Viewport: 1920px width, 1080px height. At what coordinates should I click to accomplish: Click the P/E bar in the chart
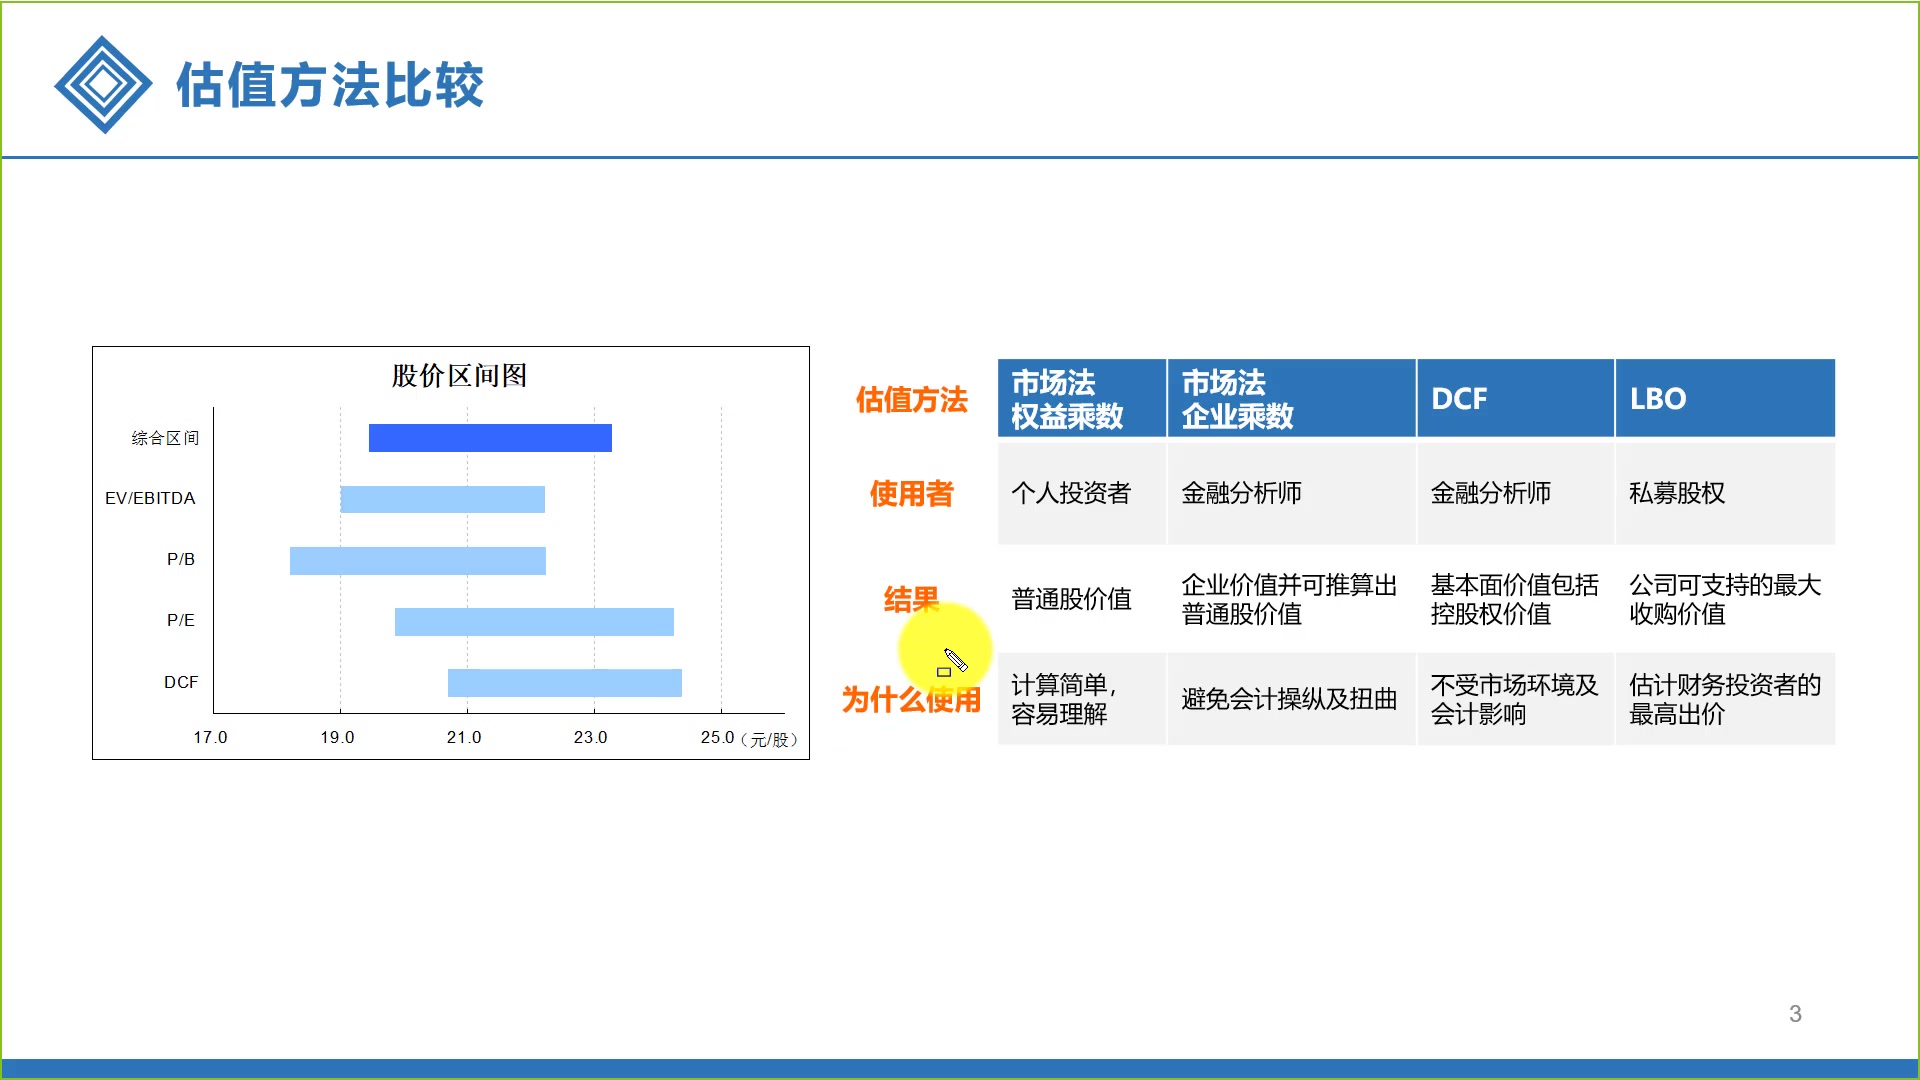(x=535, y=620)
